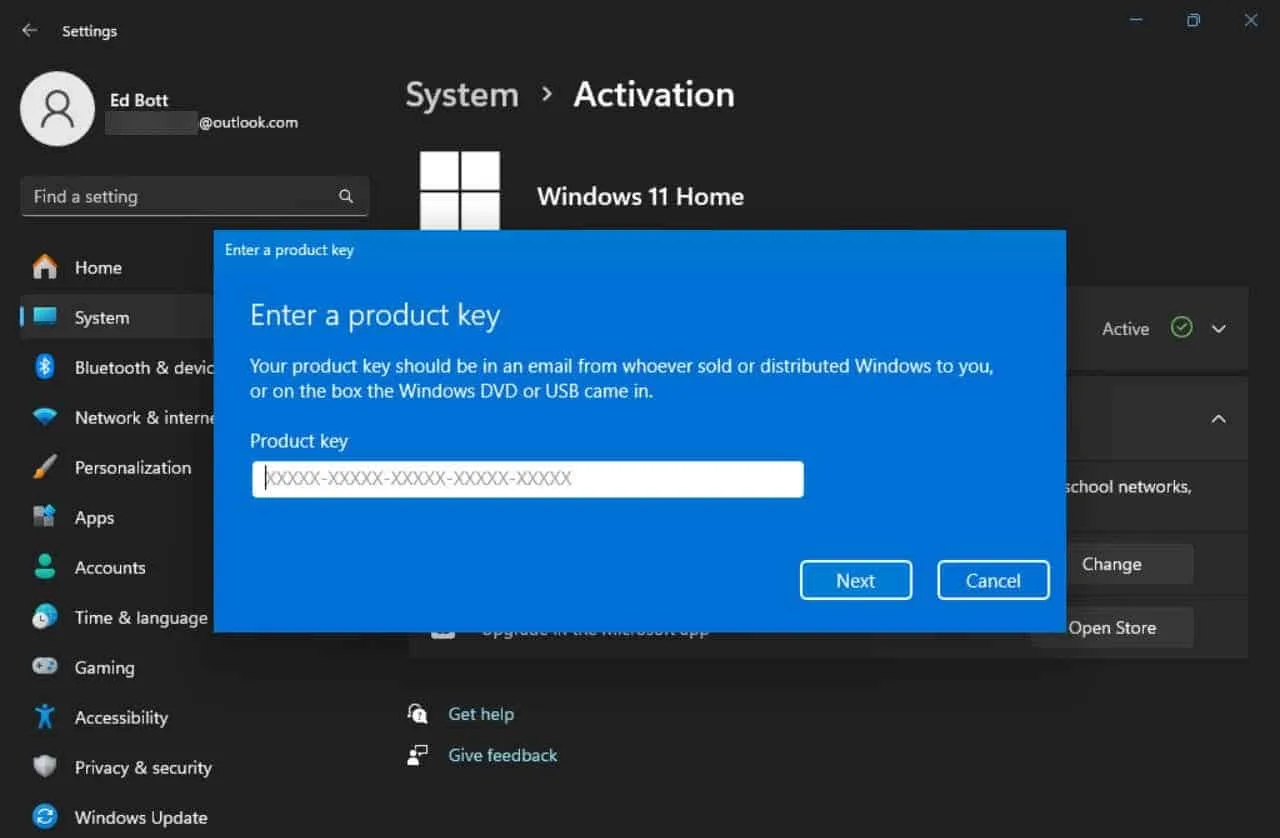
Task: Open the Apps section
Action: [x=93, y=517]
